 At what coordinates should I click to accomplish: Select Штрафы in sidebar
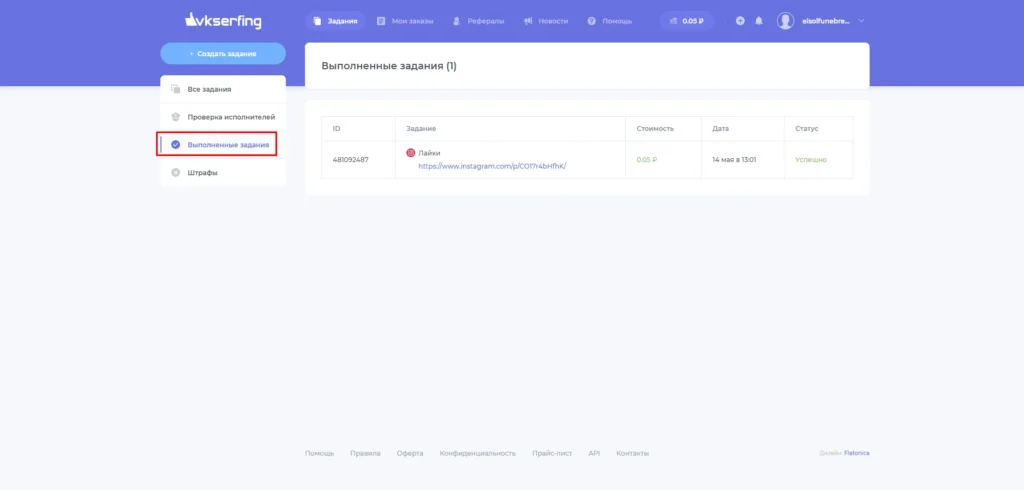pyautogui.click(x=223, y=173)
